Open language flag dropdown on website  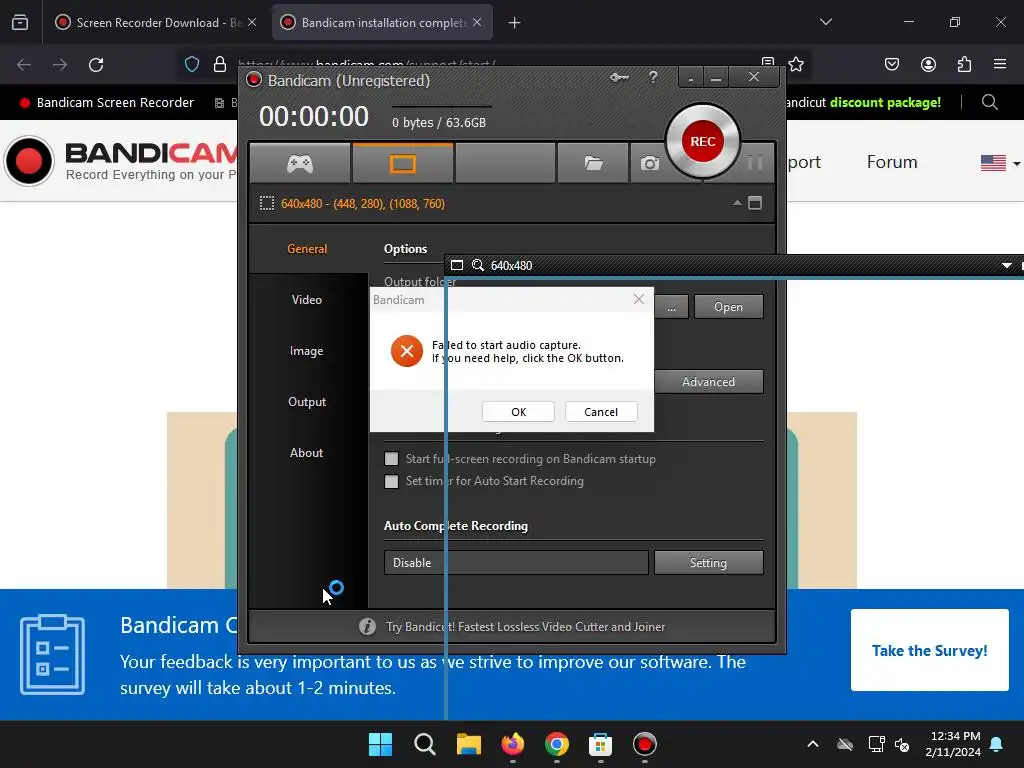pos(1000,162)
